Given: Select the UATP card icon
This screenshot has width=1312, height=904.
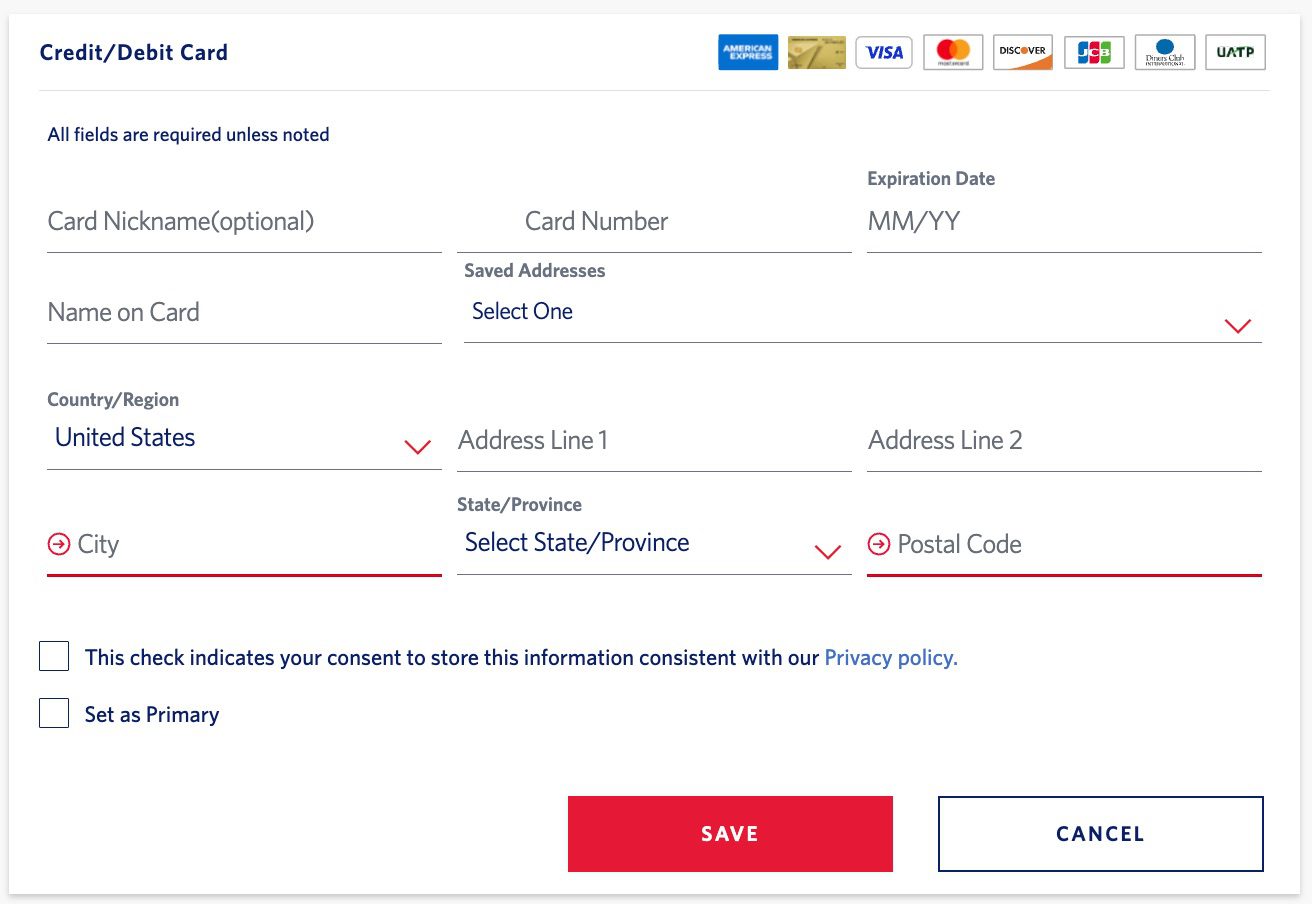Looking at the screenshot, I should click(x=1235, y=52).
